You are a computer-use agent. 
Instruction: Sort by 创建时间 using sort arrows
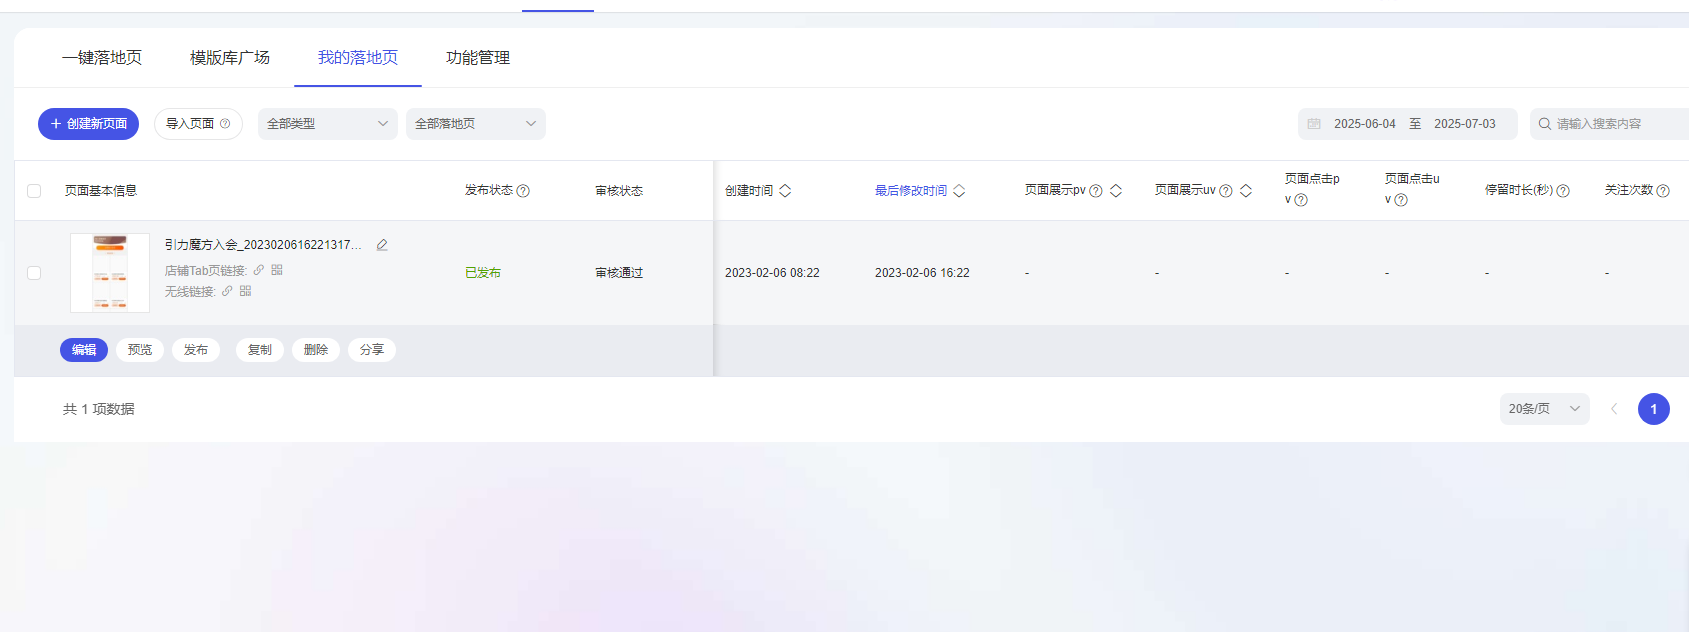click(785, 191)
